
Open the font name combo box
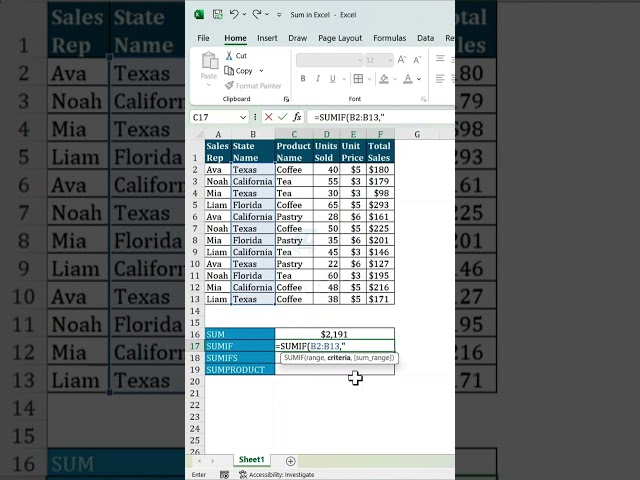click(x=329, y=60)
